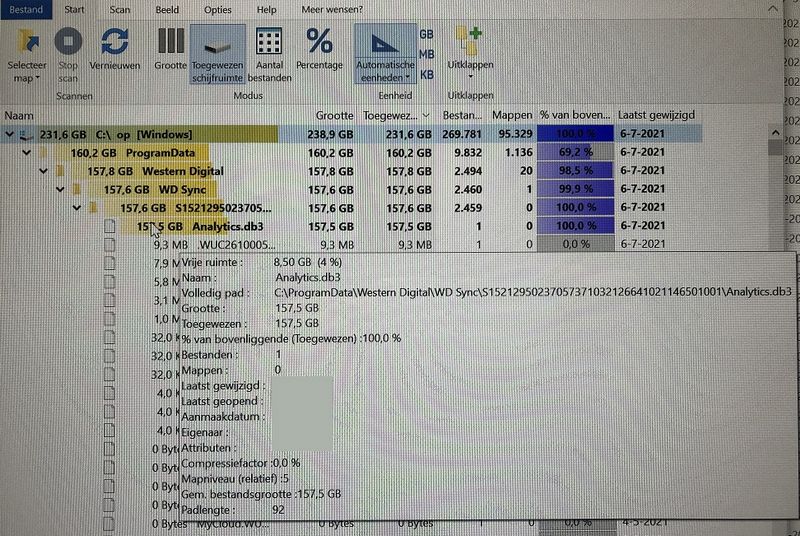Select the C:\ op [Windows] drive row

[x=351, y=134]
